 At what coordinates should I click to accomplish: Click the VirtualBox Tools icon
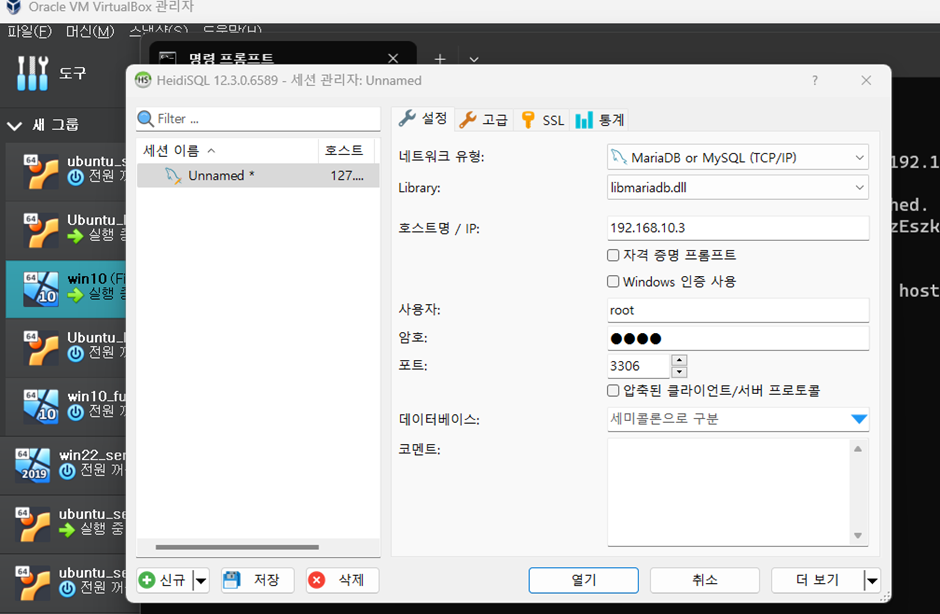(x=32, y=73)
